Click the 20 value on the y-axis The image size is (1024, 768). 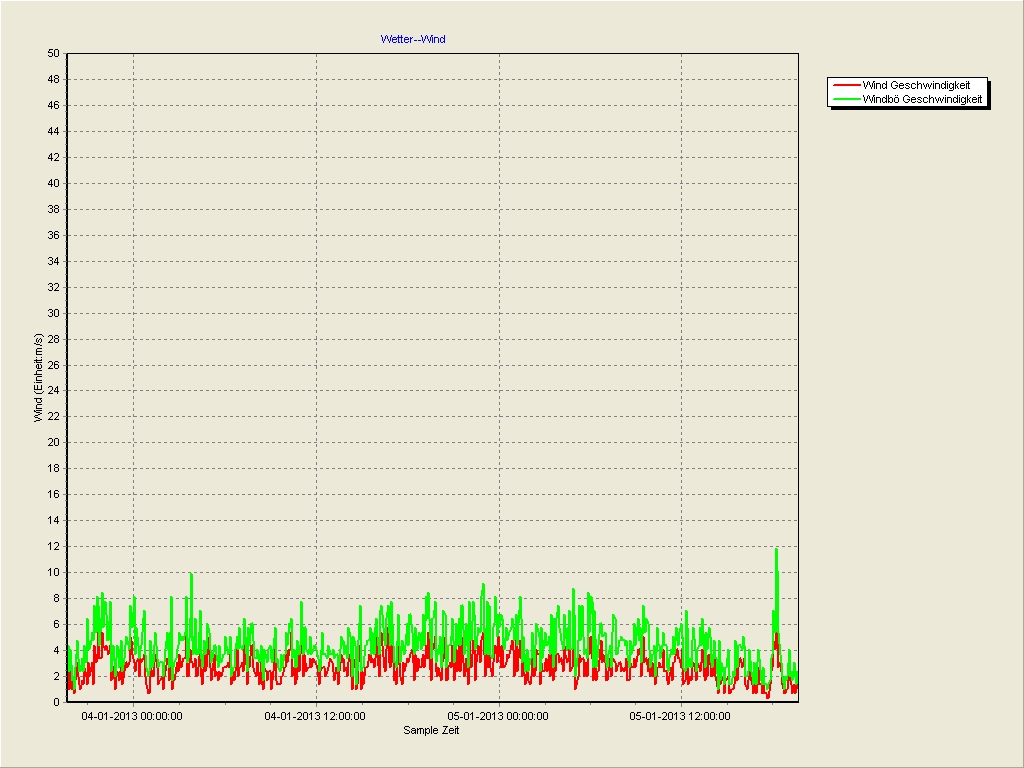point(53,442)
